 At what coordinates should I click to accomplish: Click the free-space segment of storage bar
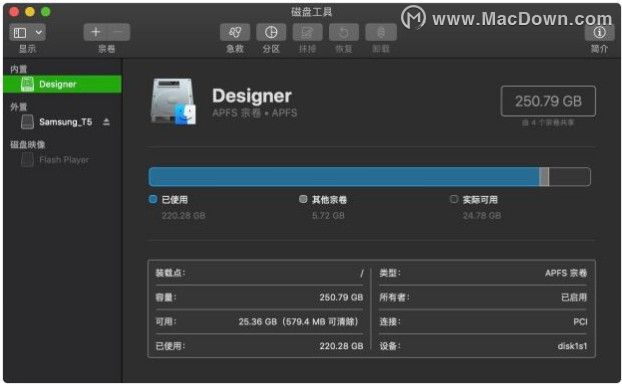click(x=570, y=177)
